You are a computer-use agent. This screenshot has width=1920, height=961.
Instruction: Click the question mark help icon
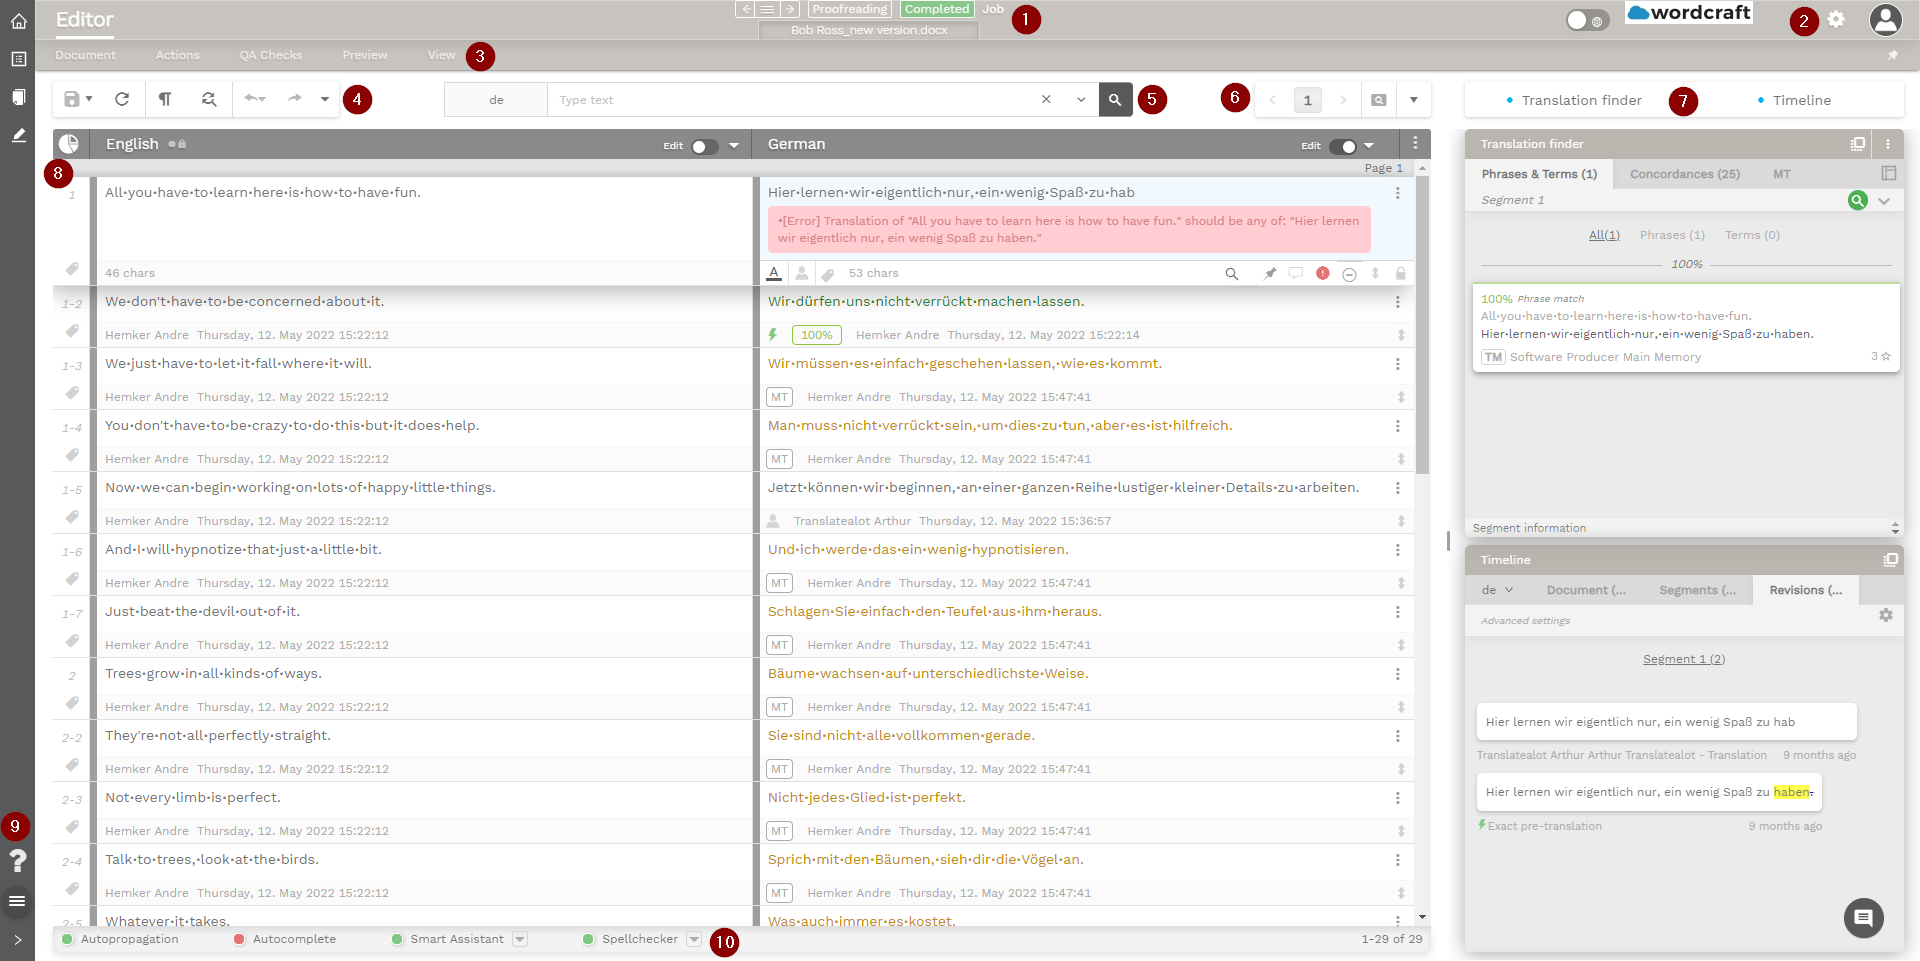(17, 860)
